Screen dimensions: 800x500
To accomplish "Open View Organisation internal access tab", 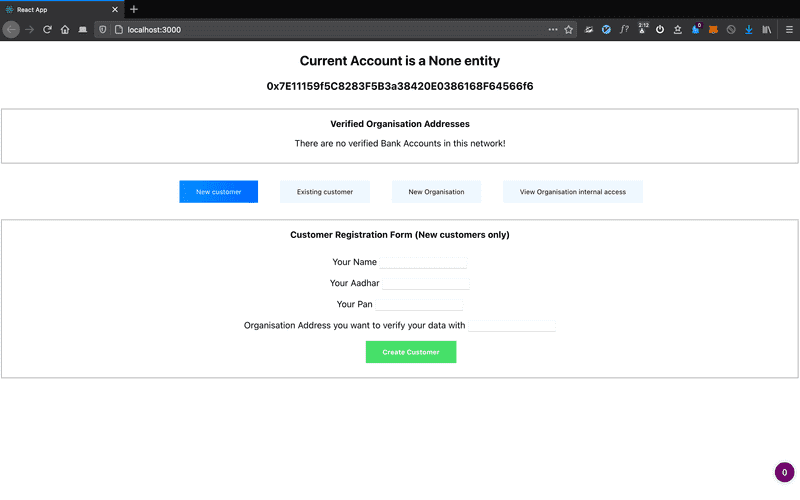I will click(572, 192).
